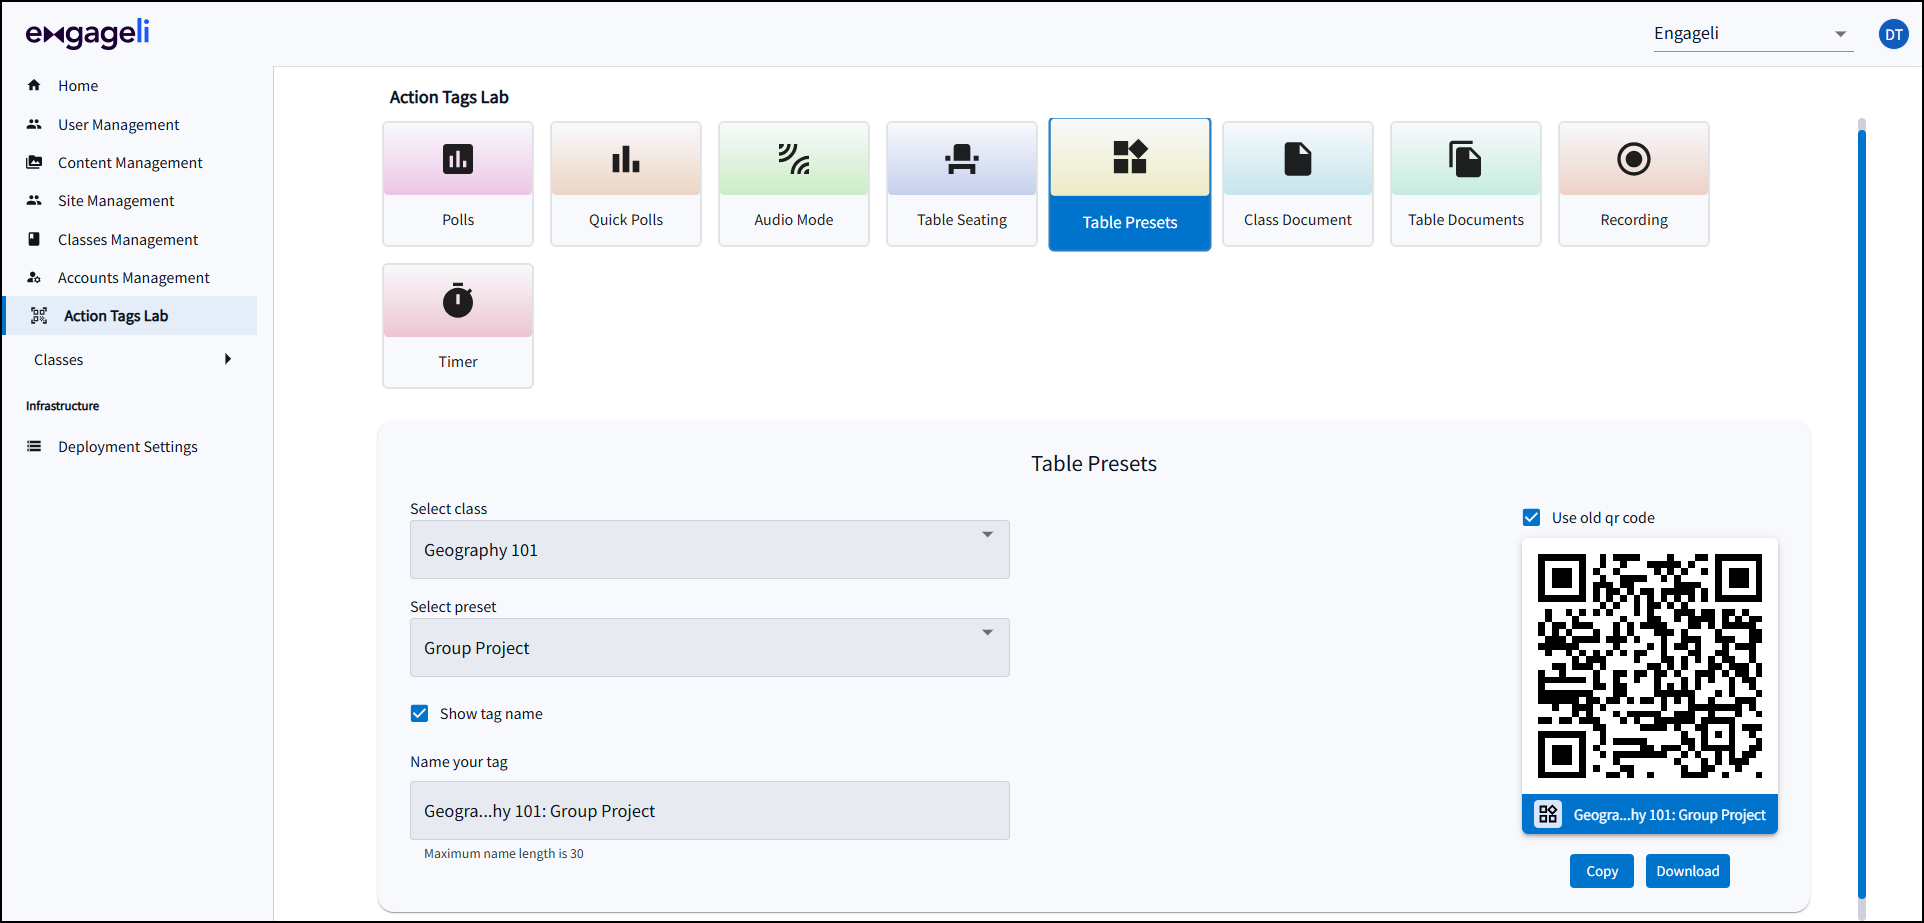Go to User Management

point(119,124)
